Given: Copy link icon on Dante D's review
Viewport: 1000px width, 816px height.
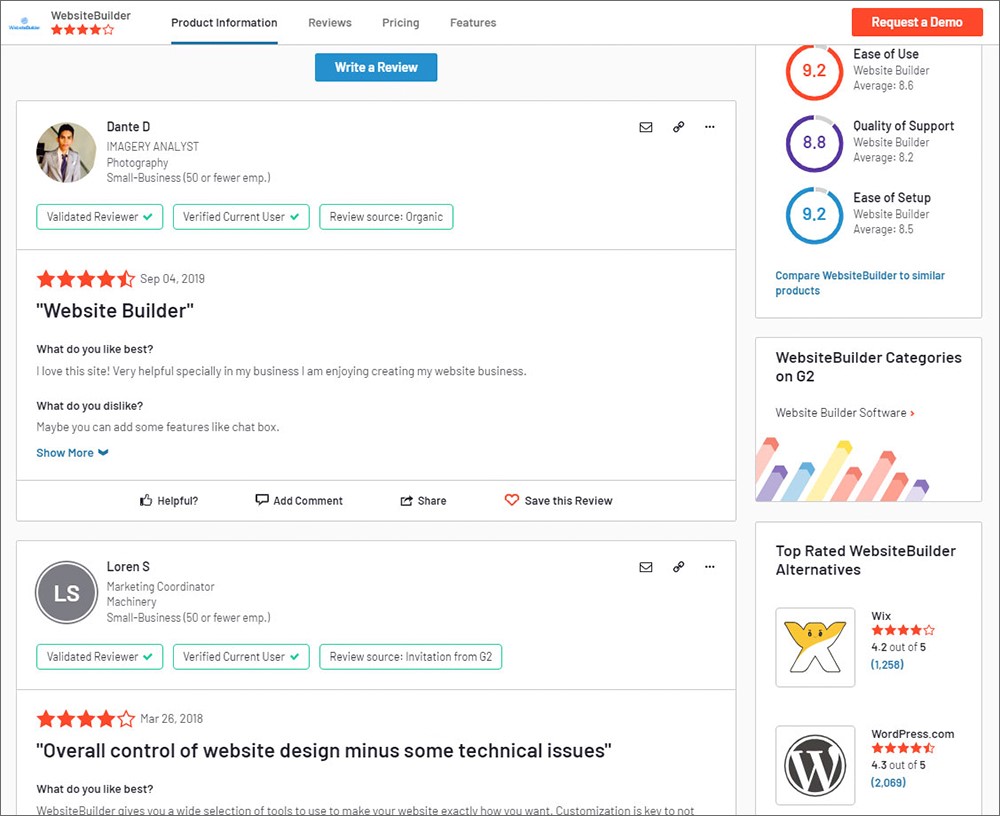Looking at the screenshot, I should [678, 127].
